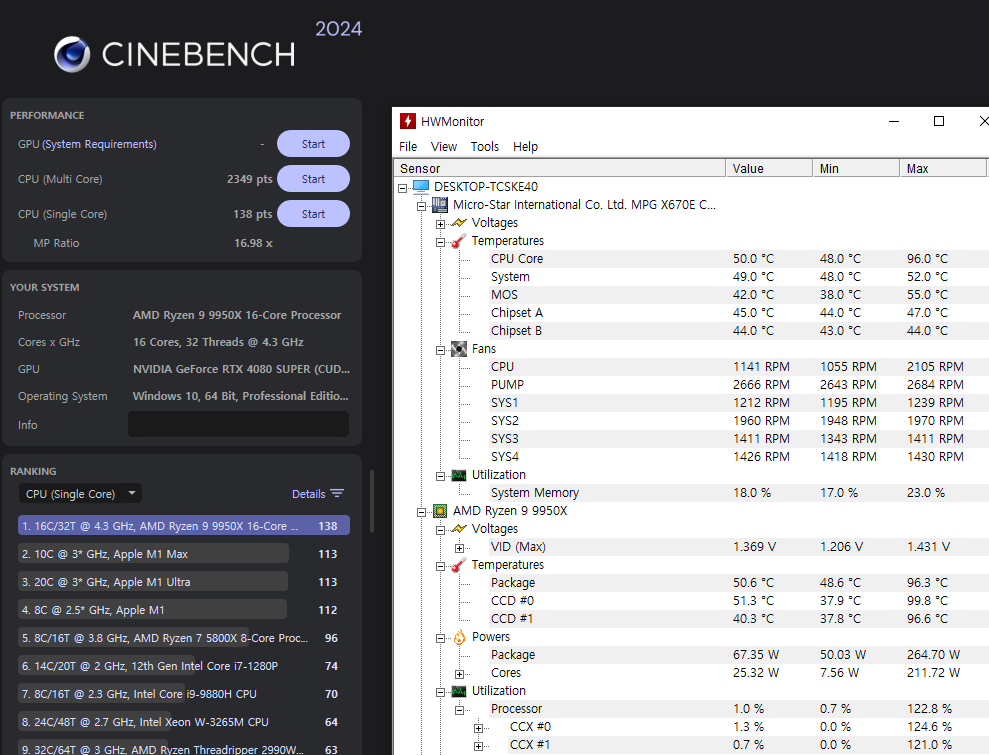The width and height of the screenshot is (989, 755).
Task: Expand the VID (Max) entry
Action: point(459,548)
